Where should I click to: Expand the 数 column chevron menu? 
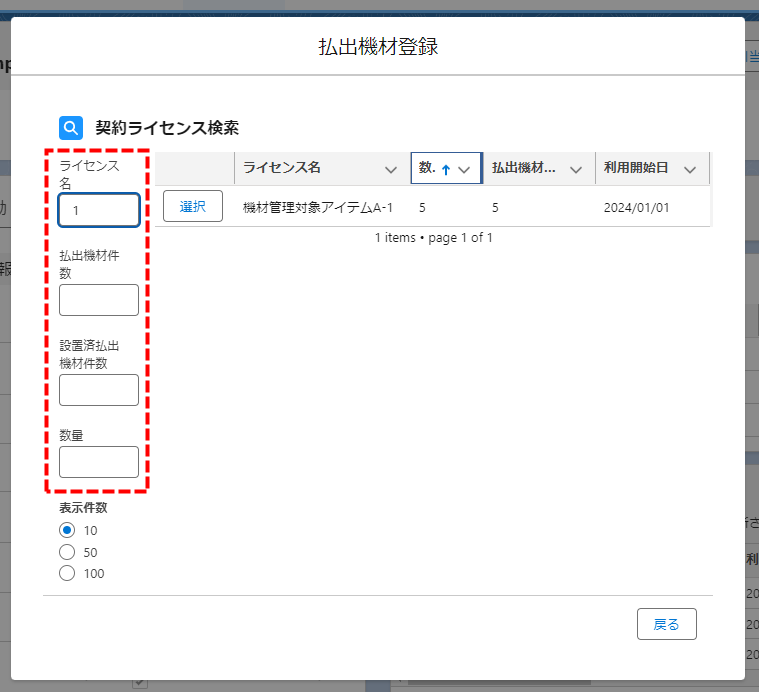click(x=464, y=169)
